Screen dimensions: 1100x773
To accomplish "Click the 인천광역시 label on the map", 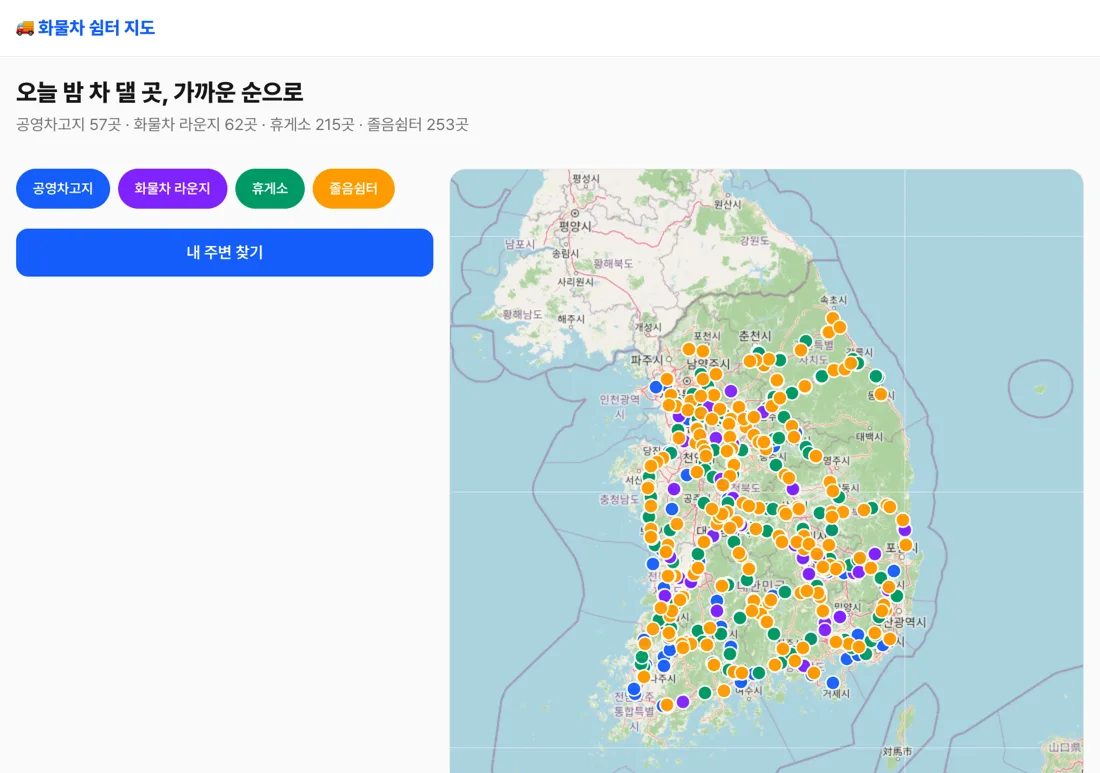I will tap(619, 406).
